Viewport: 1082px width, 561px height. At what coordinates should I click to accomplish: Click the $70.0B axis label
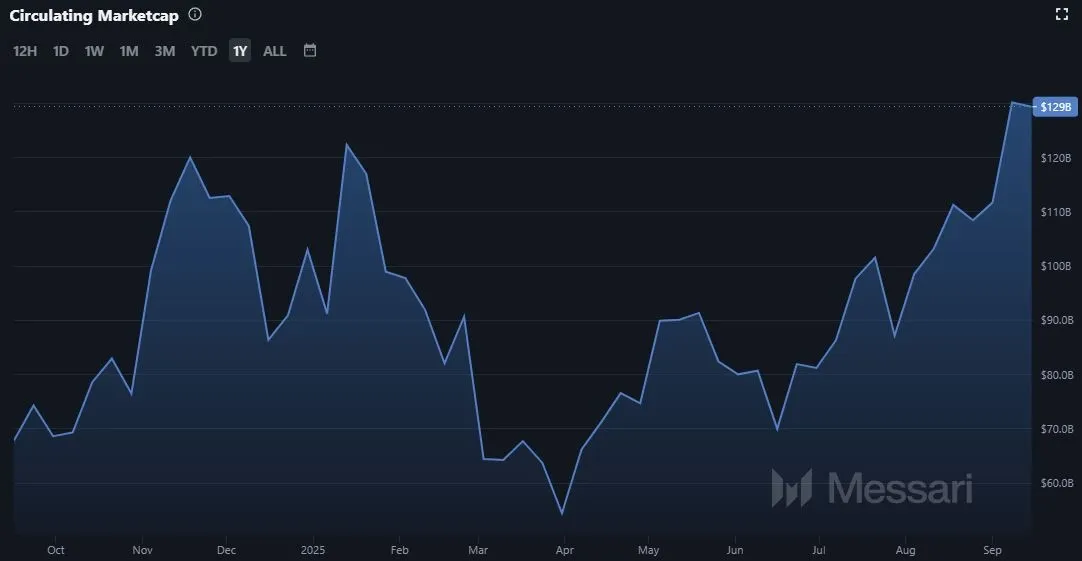1056,429
